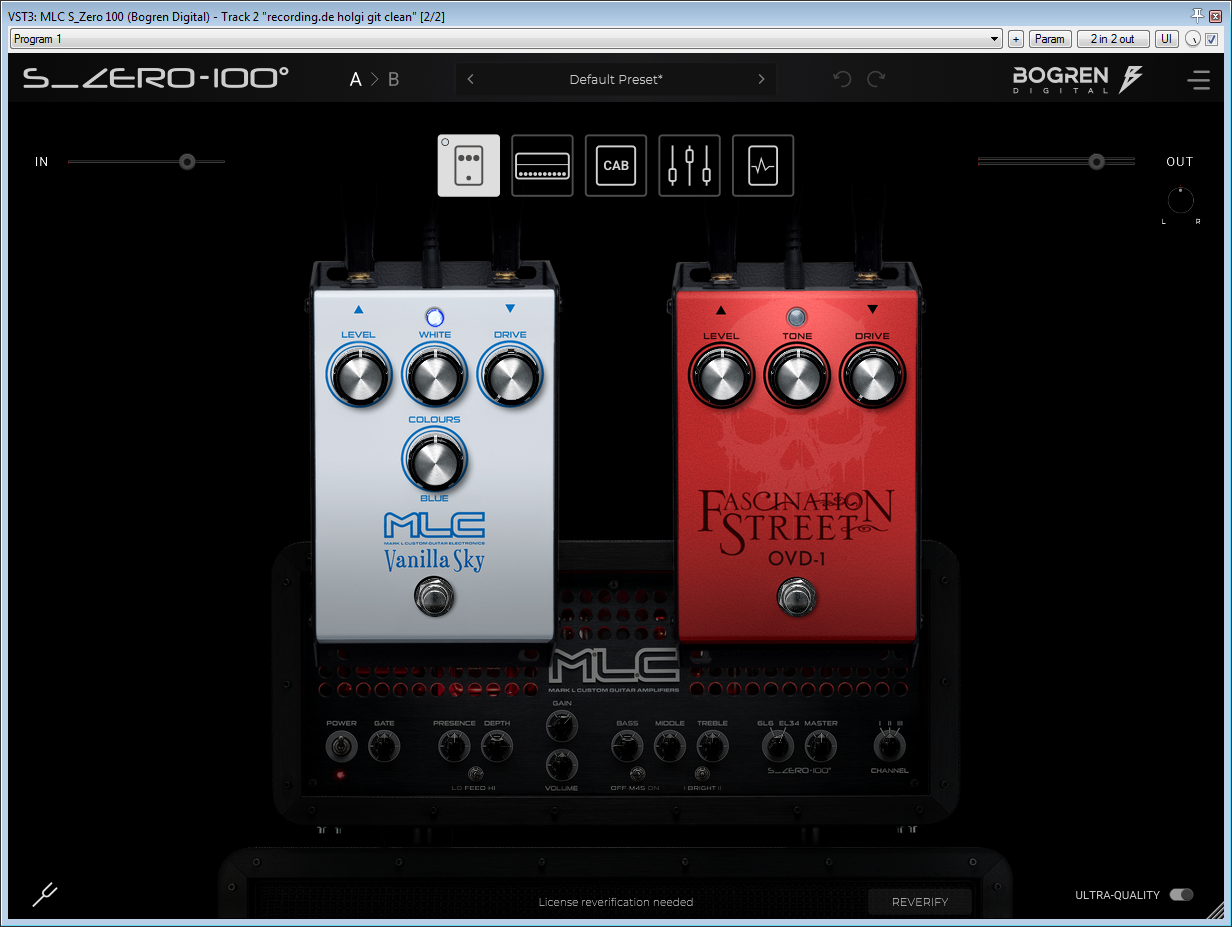Go to previous preset chevron
Viewport: 1232px width, 927px height.
tap(471, 79)
